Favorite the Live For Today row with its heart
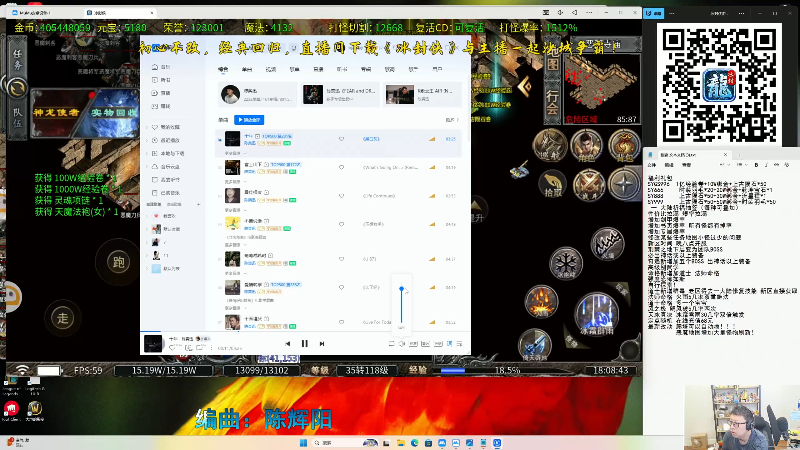This screenshot has width=800, height=450. [x=341, y=322]
